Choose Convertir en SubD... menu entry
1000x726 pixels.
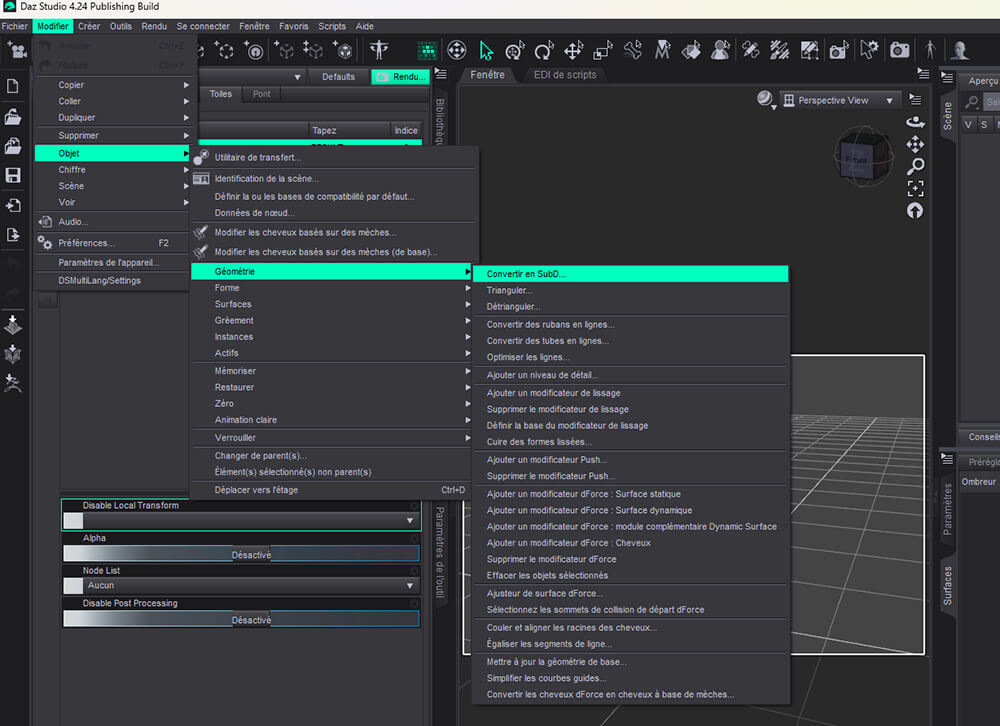click(630, 274)
